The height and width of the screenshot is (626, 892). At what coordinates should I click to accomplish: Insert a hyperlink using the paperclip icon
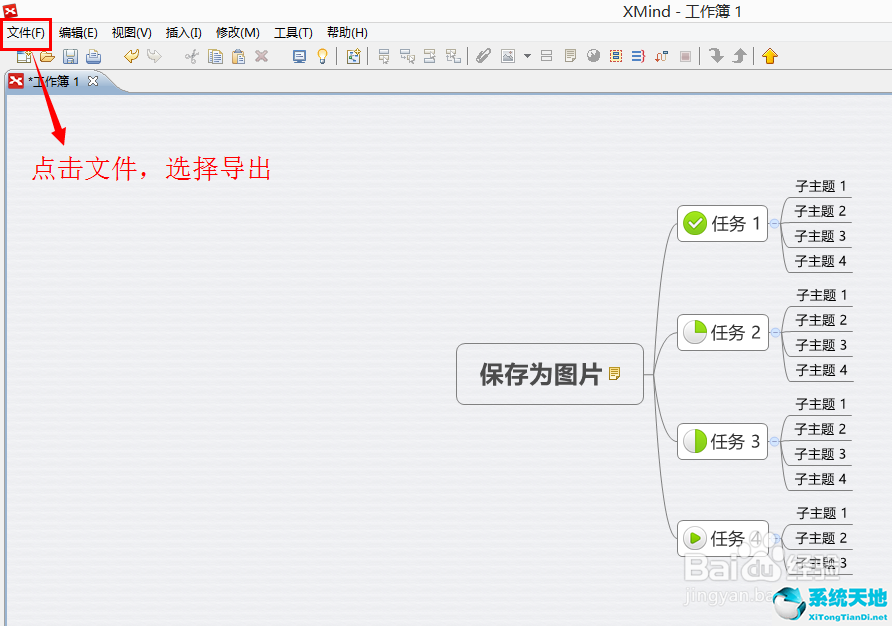(483, 56)
